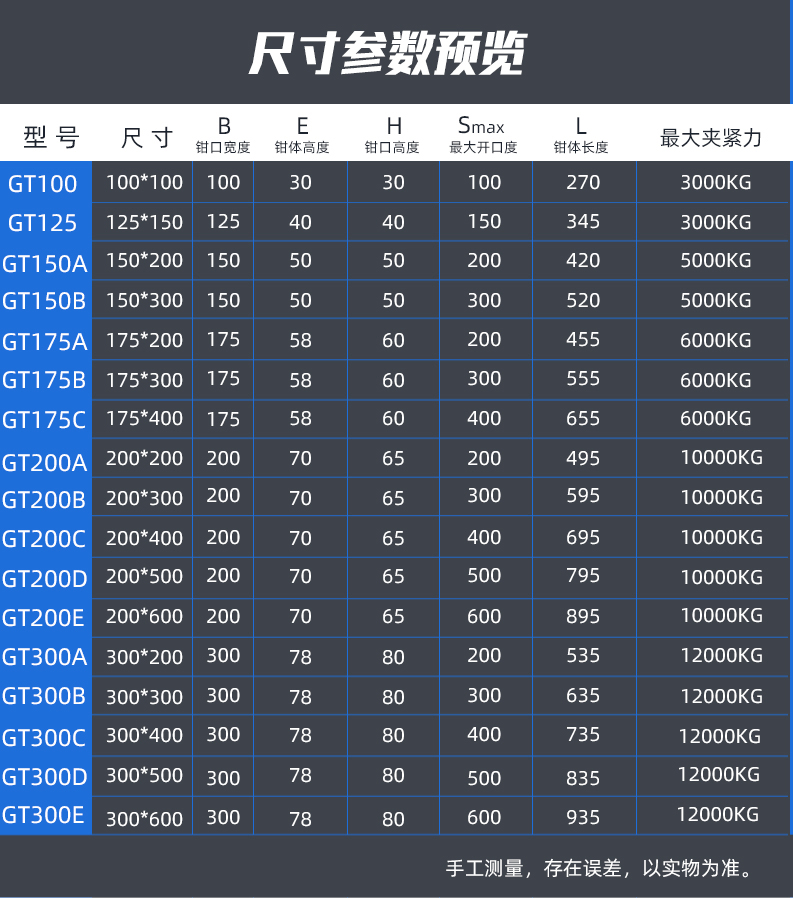Select the 型号 column header
Viewport: 793px width, 898px height.
[x=51, y=137]
